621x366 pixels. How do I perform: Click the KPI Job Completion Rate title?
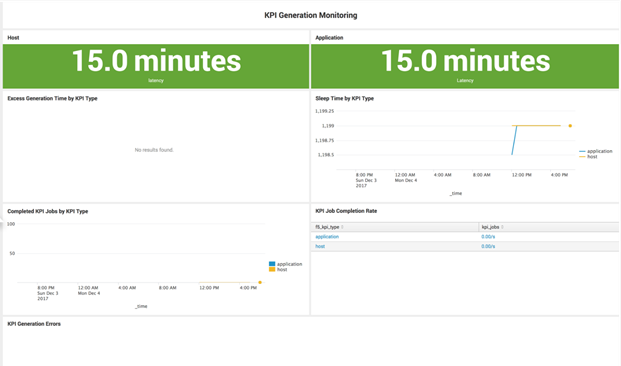point(346,211)
